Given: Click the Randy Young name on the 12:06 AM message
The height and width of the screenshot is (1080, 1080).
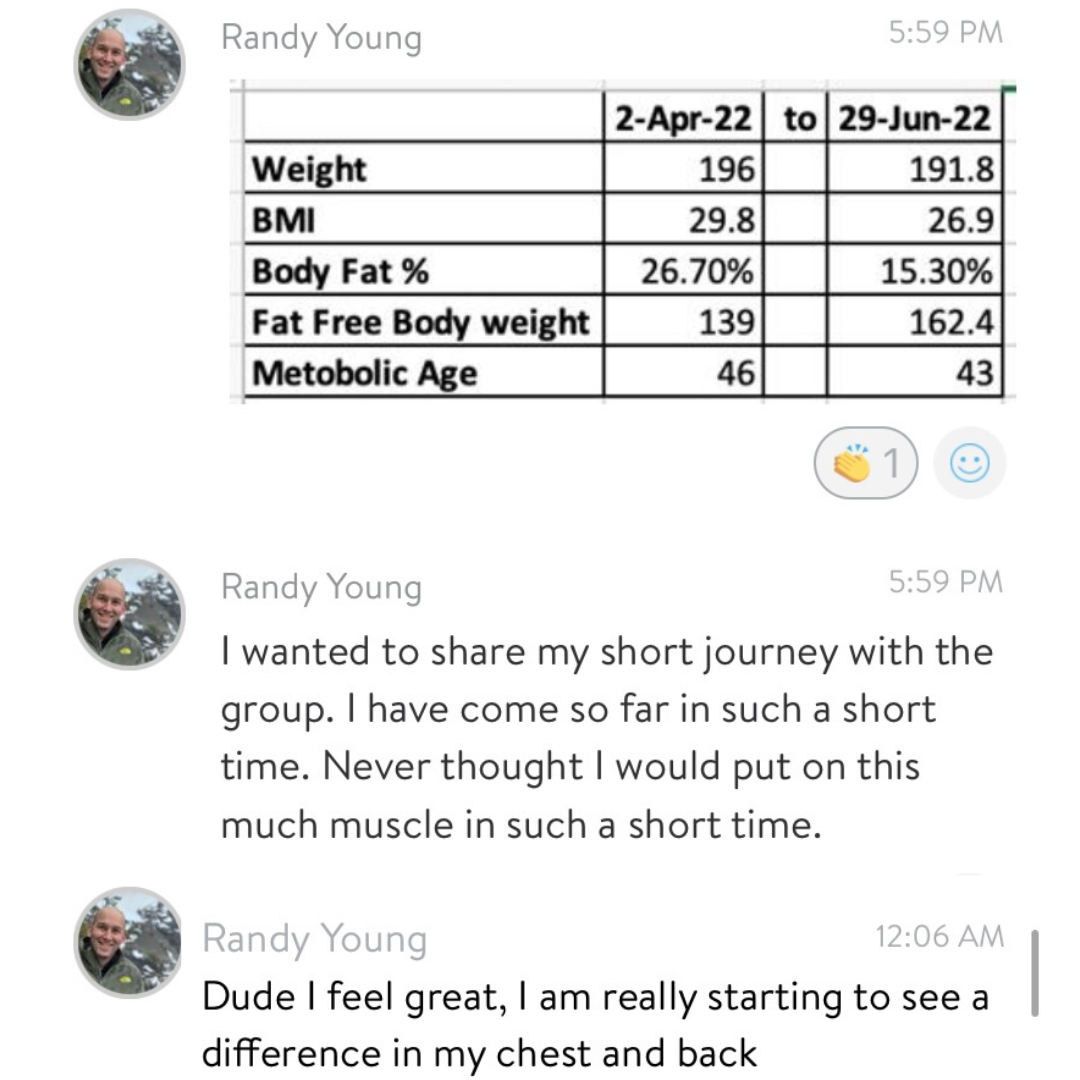Looking at the screenshot, I should pos(314,939).
